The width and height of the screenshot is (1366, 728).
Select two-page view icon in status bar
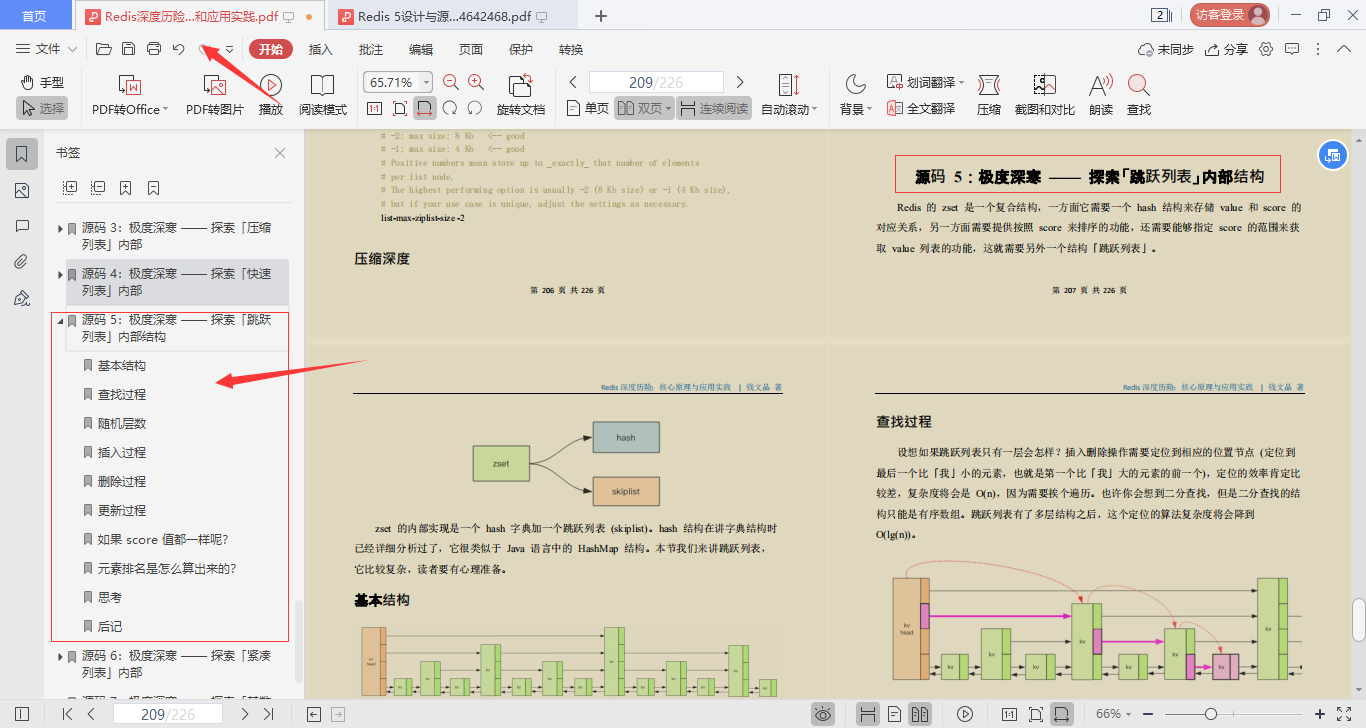tap(920, 714)
